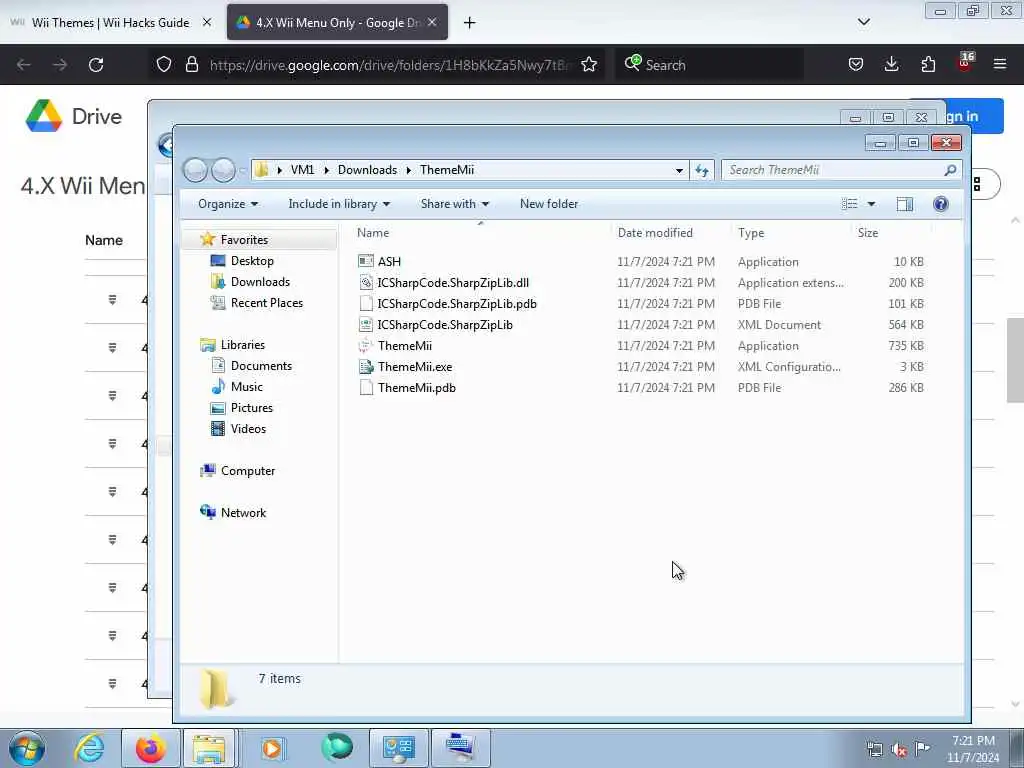Select Favorites in navigation pane
Screen dimensions: 1024x768
tap(244, 240)
